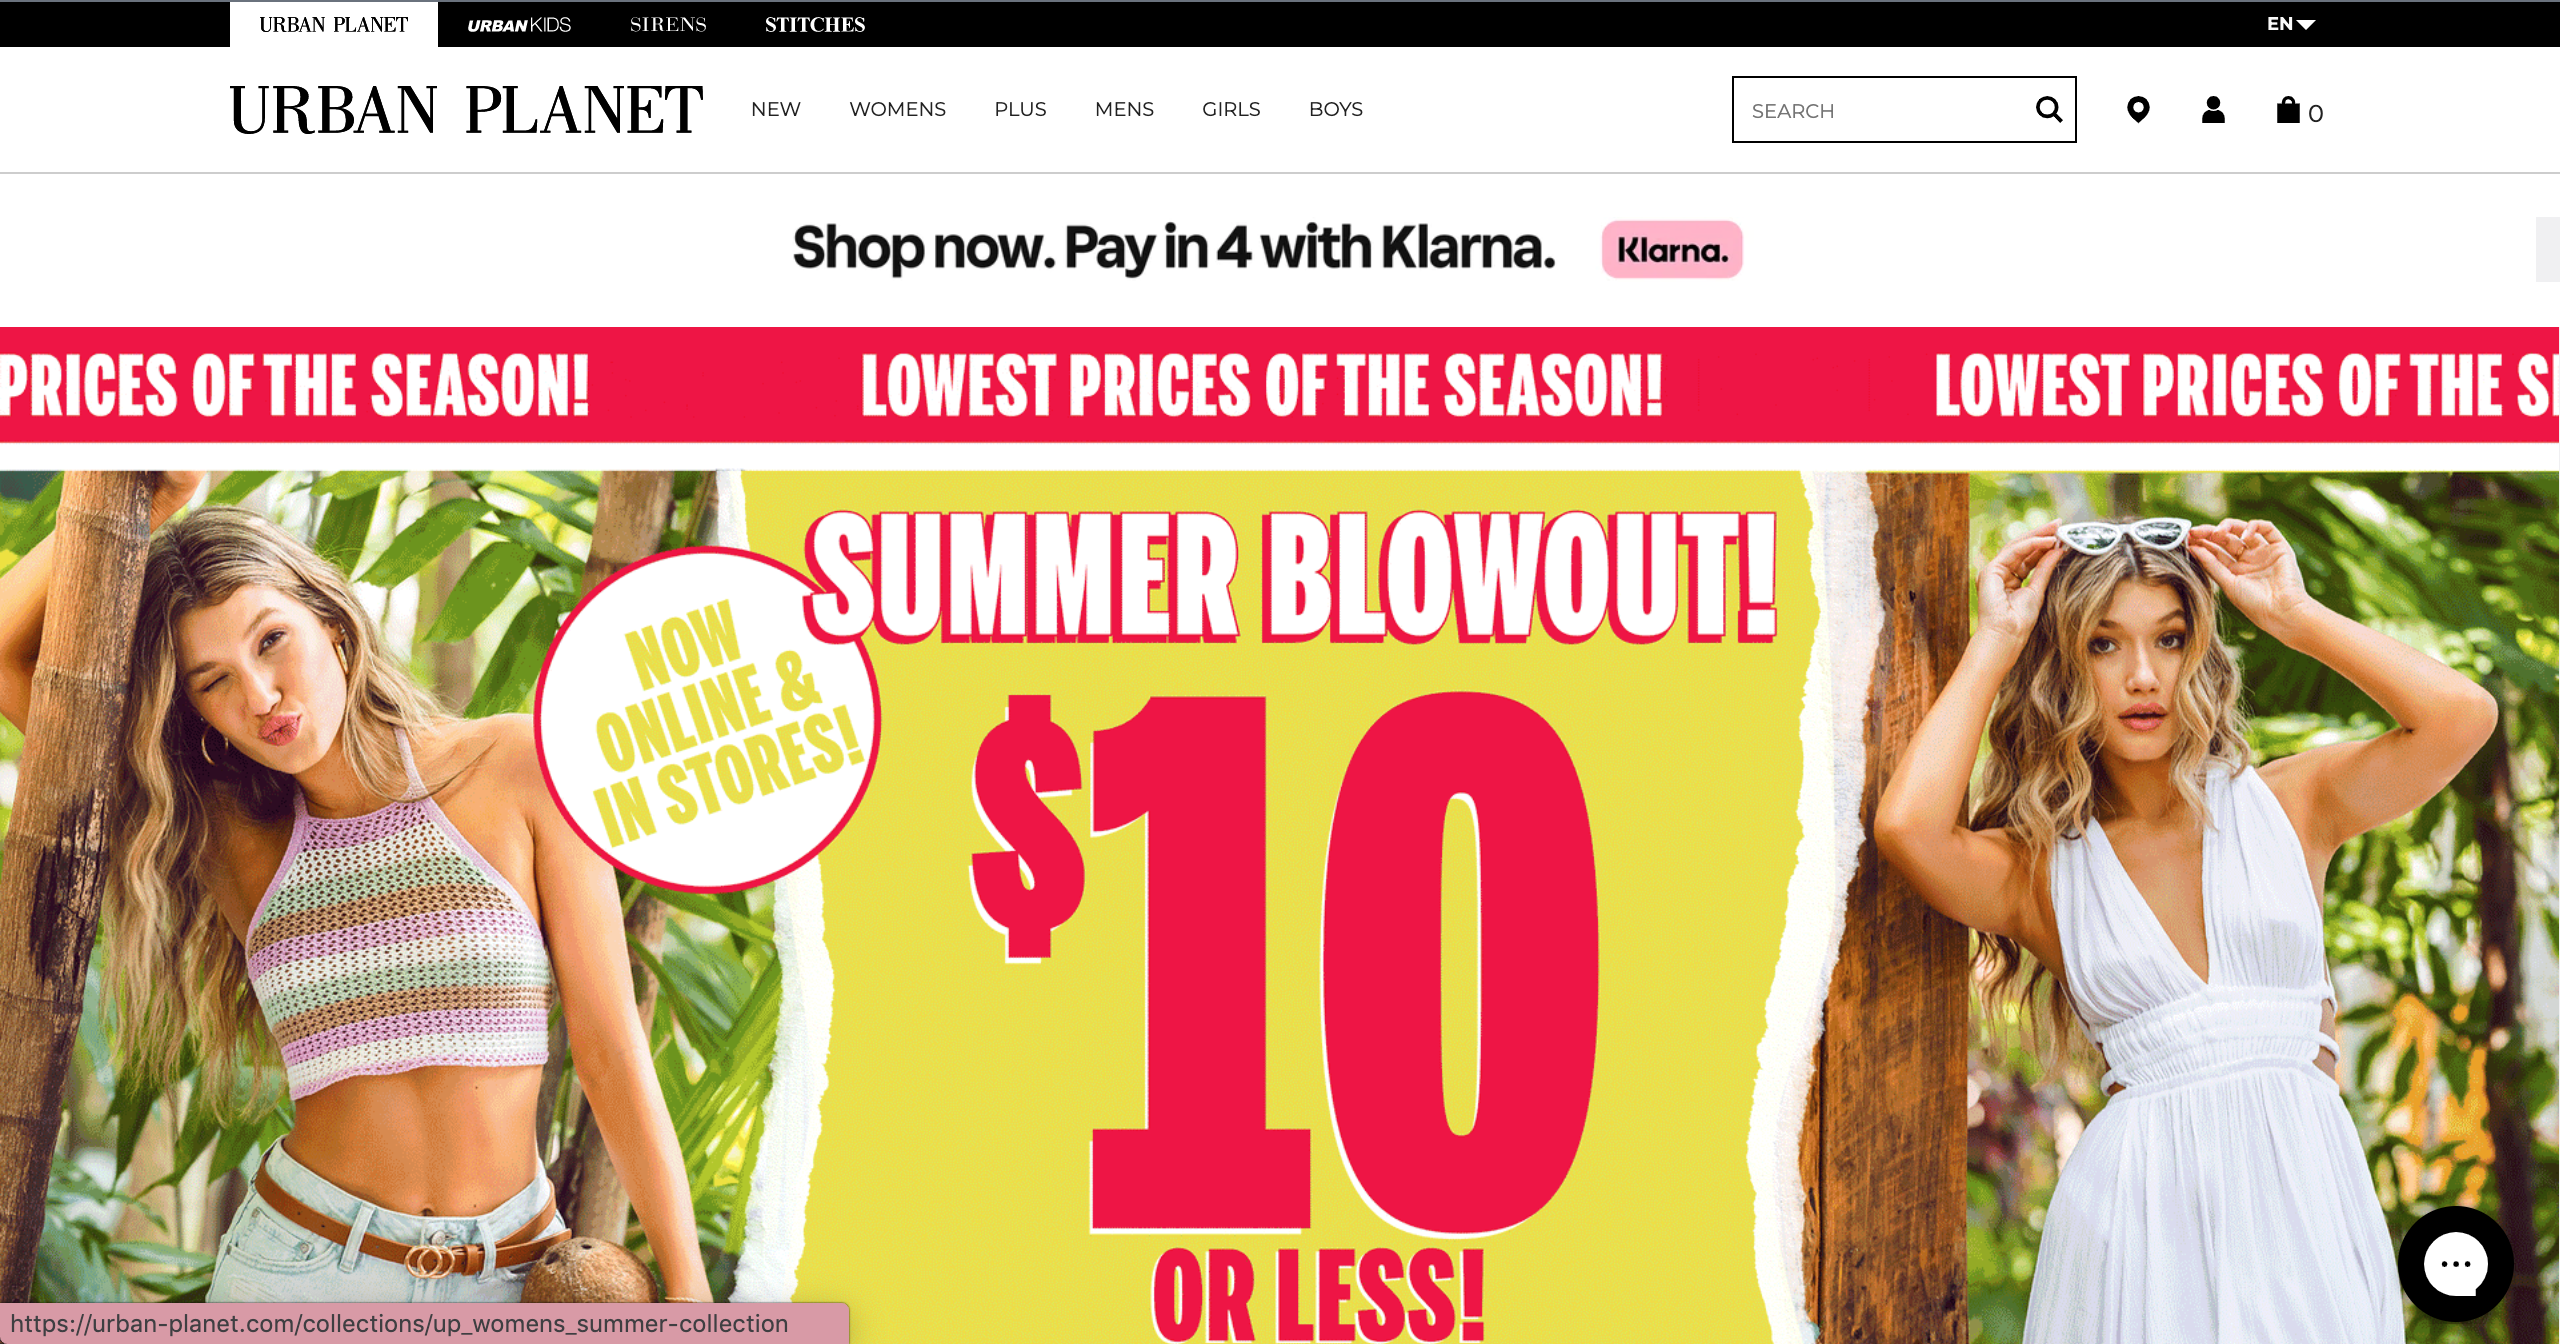Click the pink Klarna logo badge
The width and height of the screenshot is (2560, 1344).
pos(1672,250)
